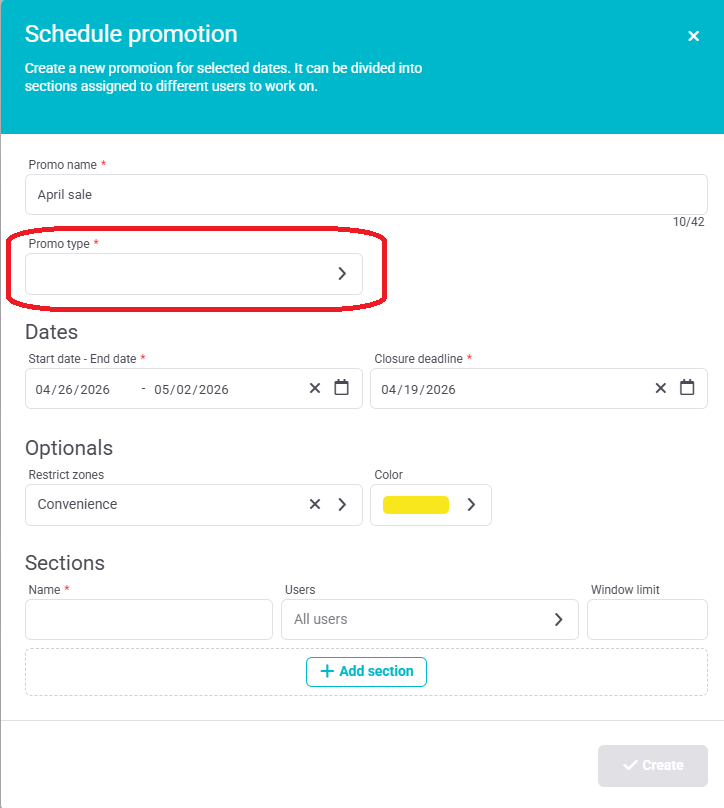Edit the start date 04/26/2026
This screenshot has height=808, width=724.
point(73,389)
